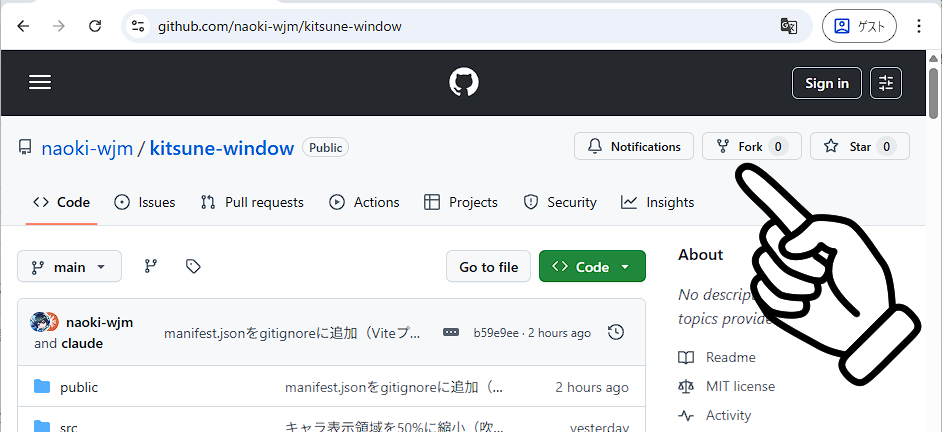The image size is (942, 432).
Task: Open claude co-author link
Action: [82, 344]
